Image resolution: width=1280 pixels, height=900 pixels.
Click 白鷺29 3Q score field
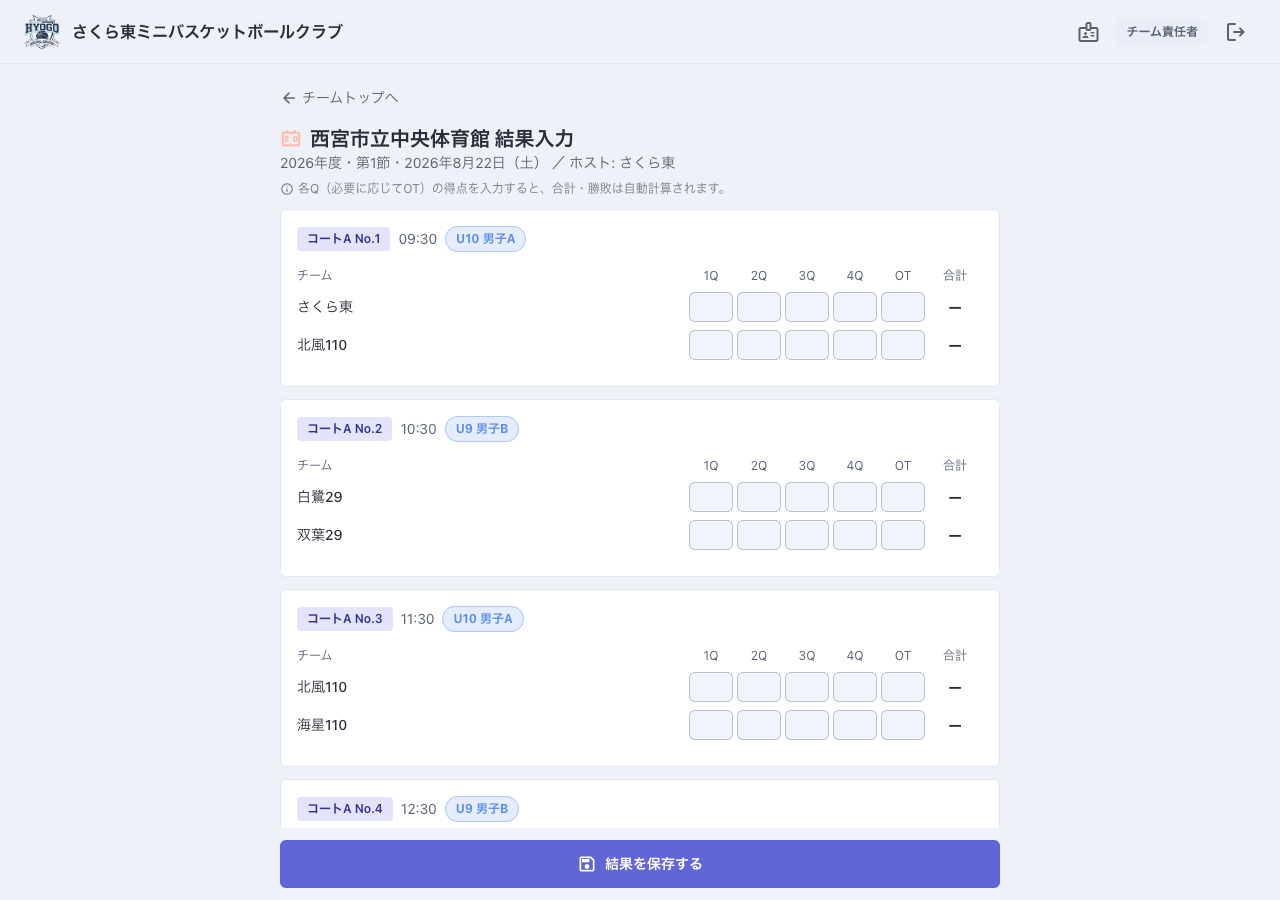point(807,497)
